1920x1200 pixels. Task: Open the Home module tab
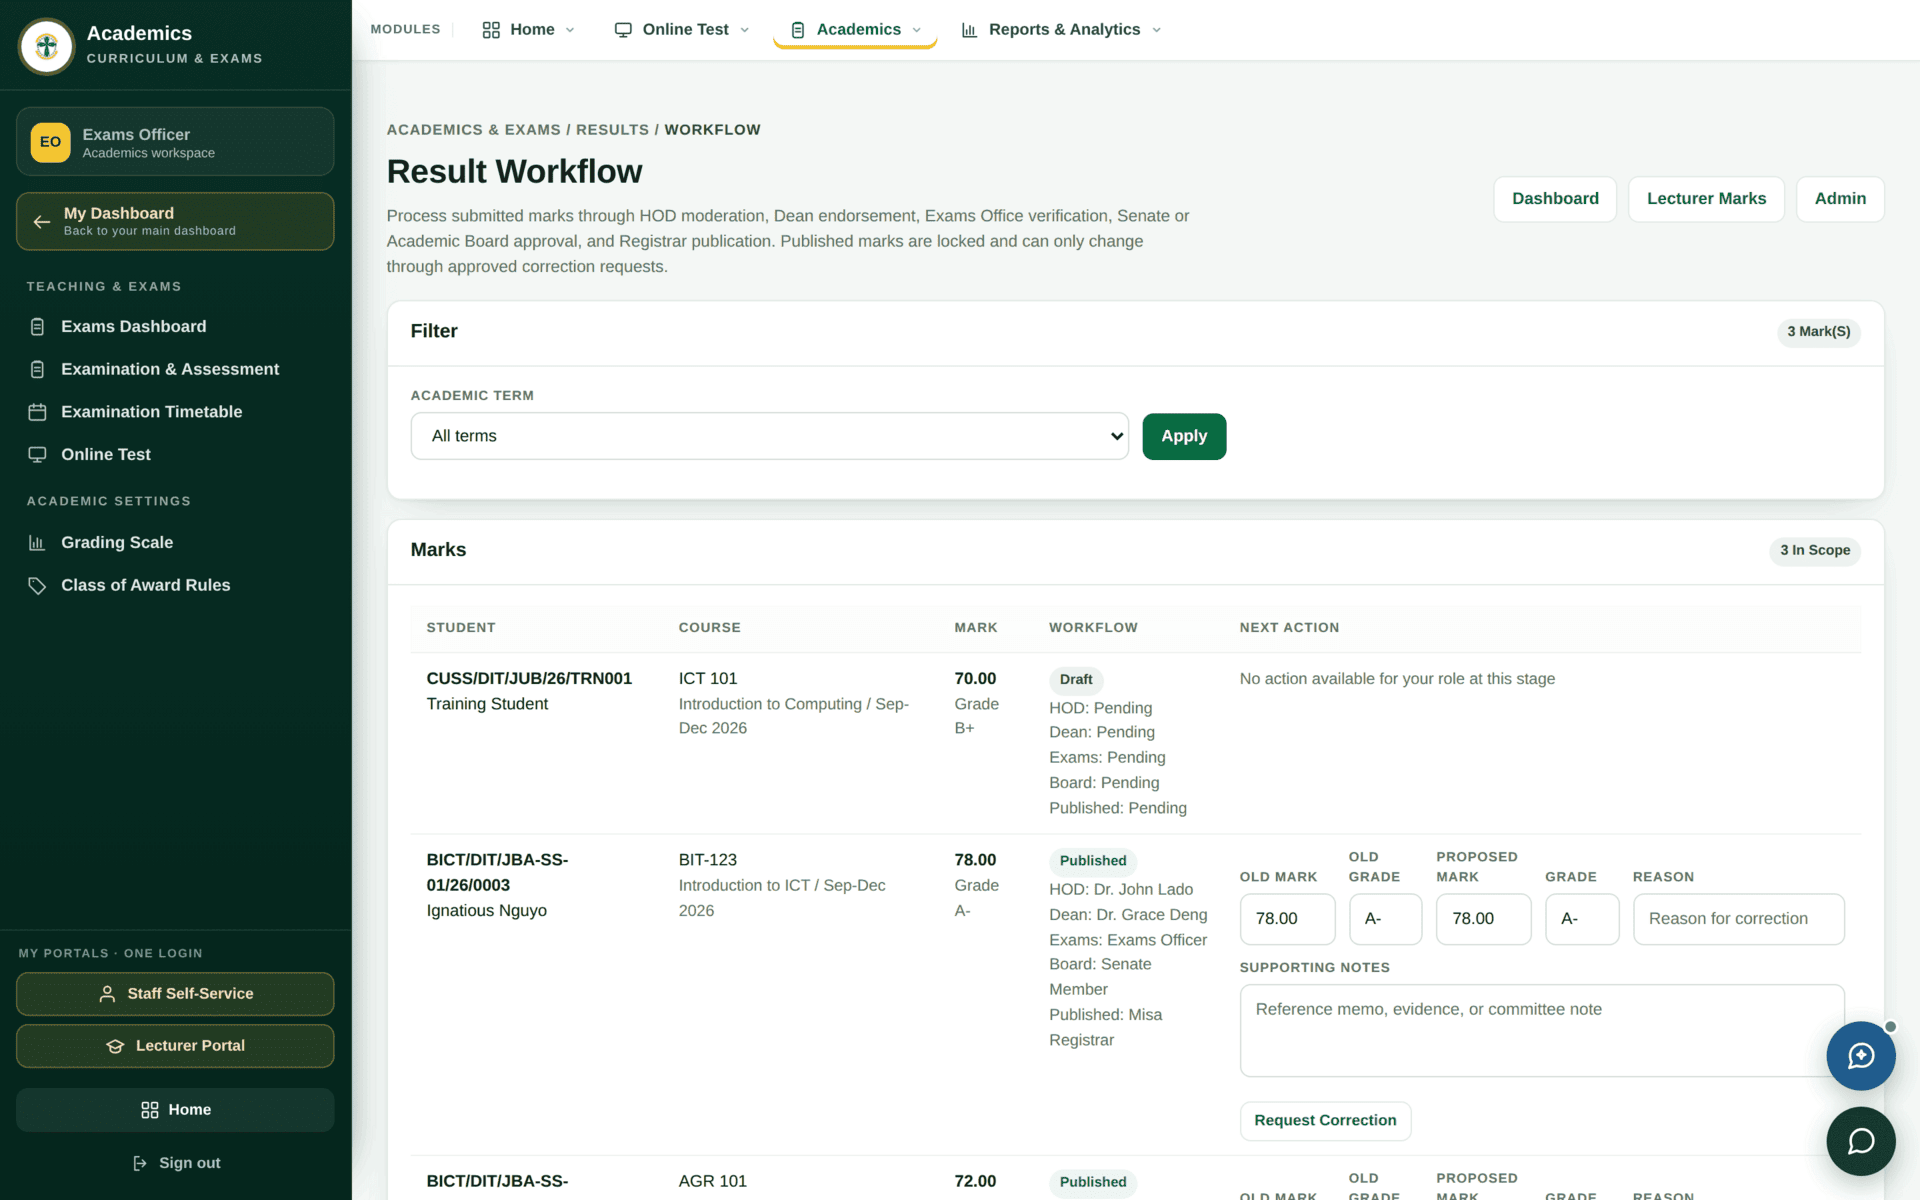point(529,30)
